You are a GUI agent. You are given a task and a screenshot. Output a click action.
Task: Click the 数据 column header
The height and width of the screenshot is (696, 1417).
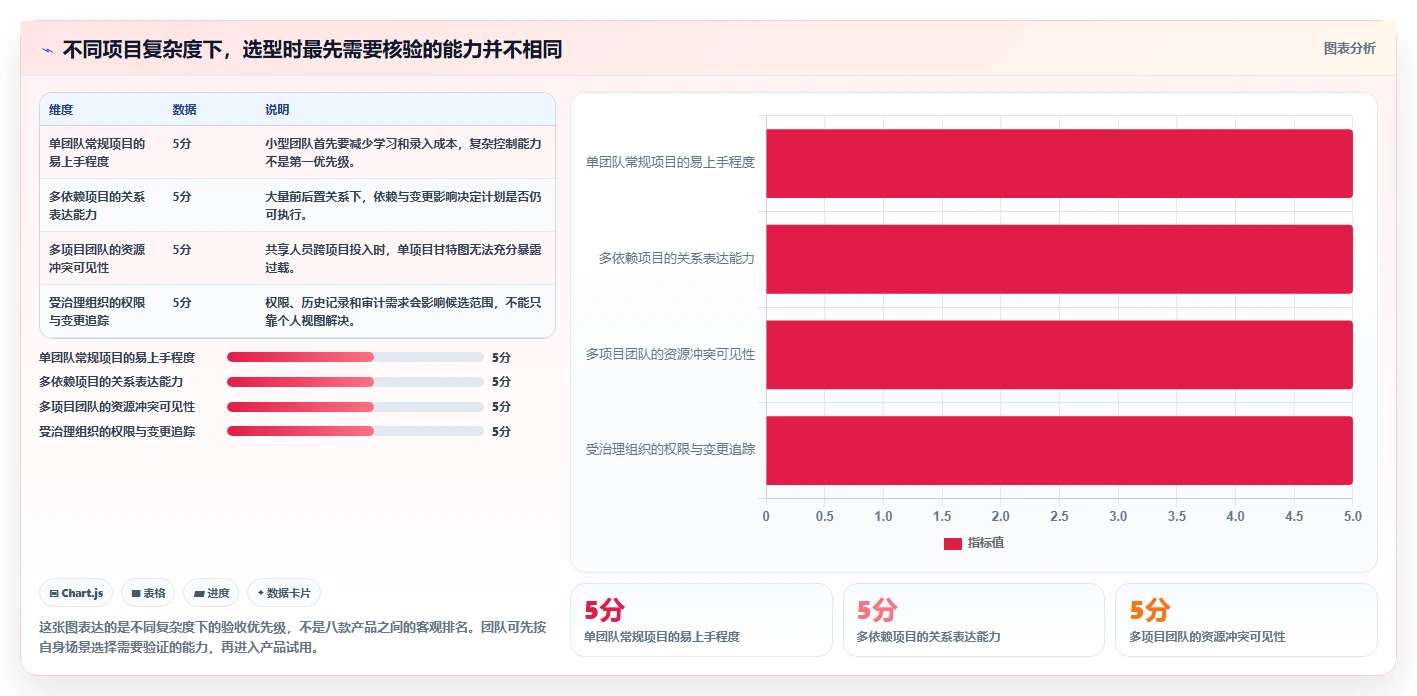184,110
